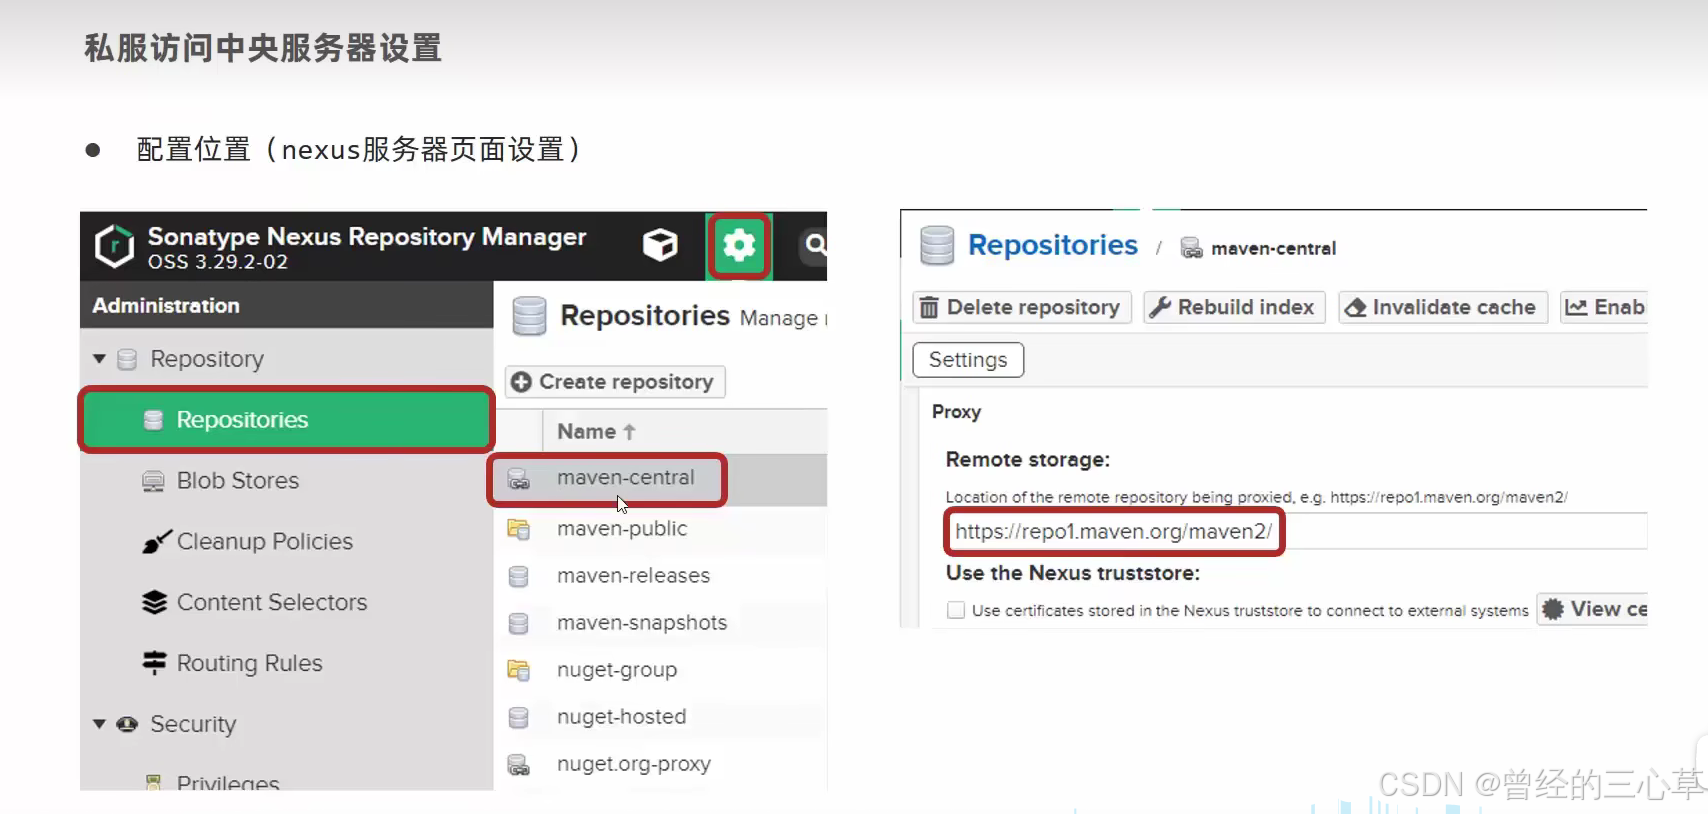Click the Content Selectors layers icon
1708x814 pixels.
[x=154, y=603]
